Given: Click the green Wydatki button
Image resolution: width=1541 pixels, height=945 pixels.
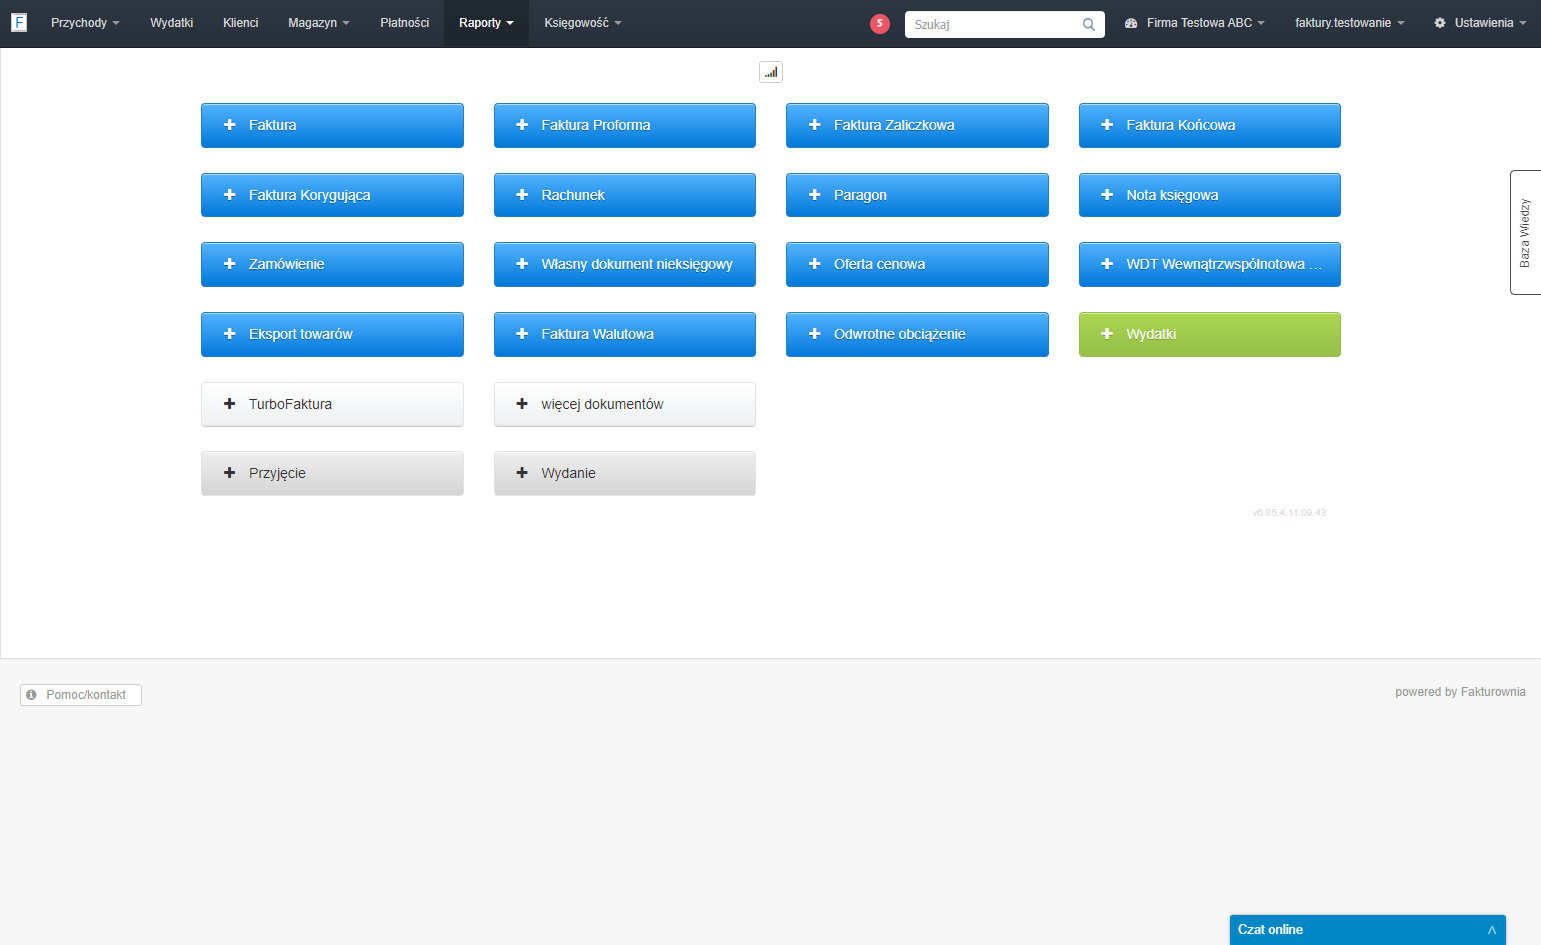Looking at the screenshot, I should click(x=1210, y=334).
